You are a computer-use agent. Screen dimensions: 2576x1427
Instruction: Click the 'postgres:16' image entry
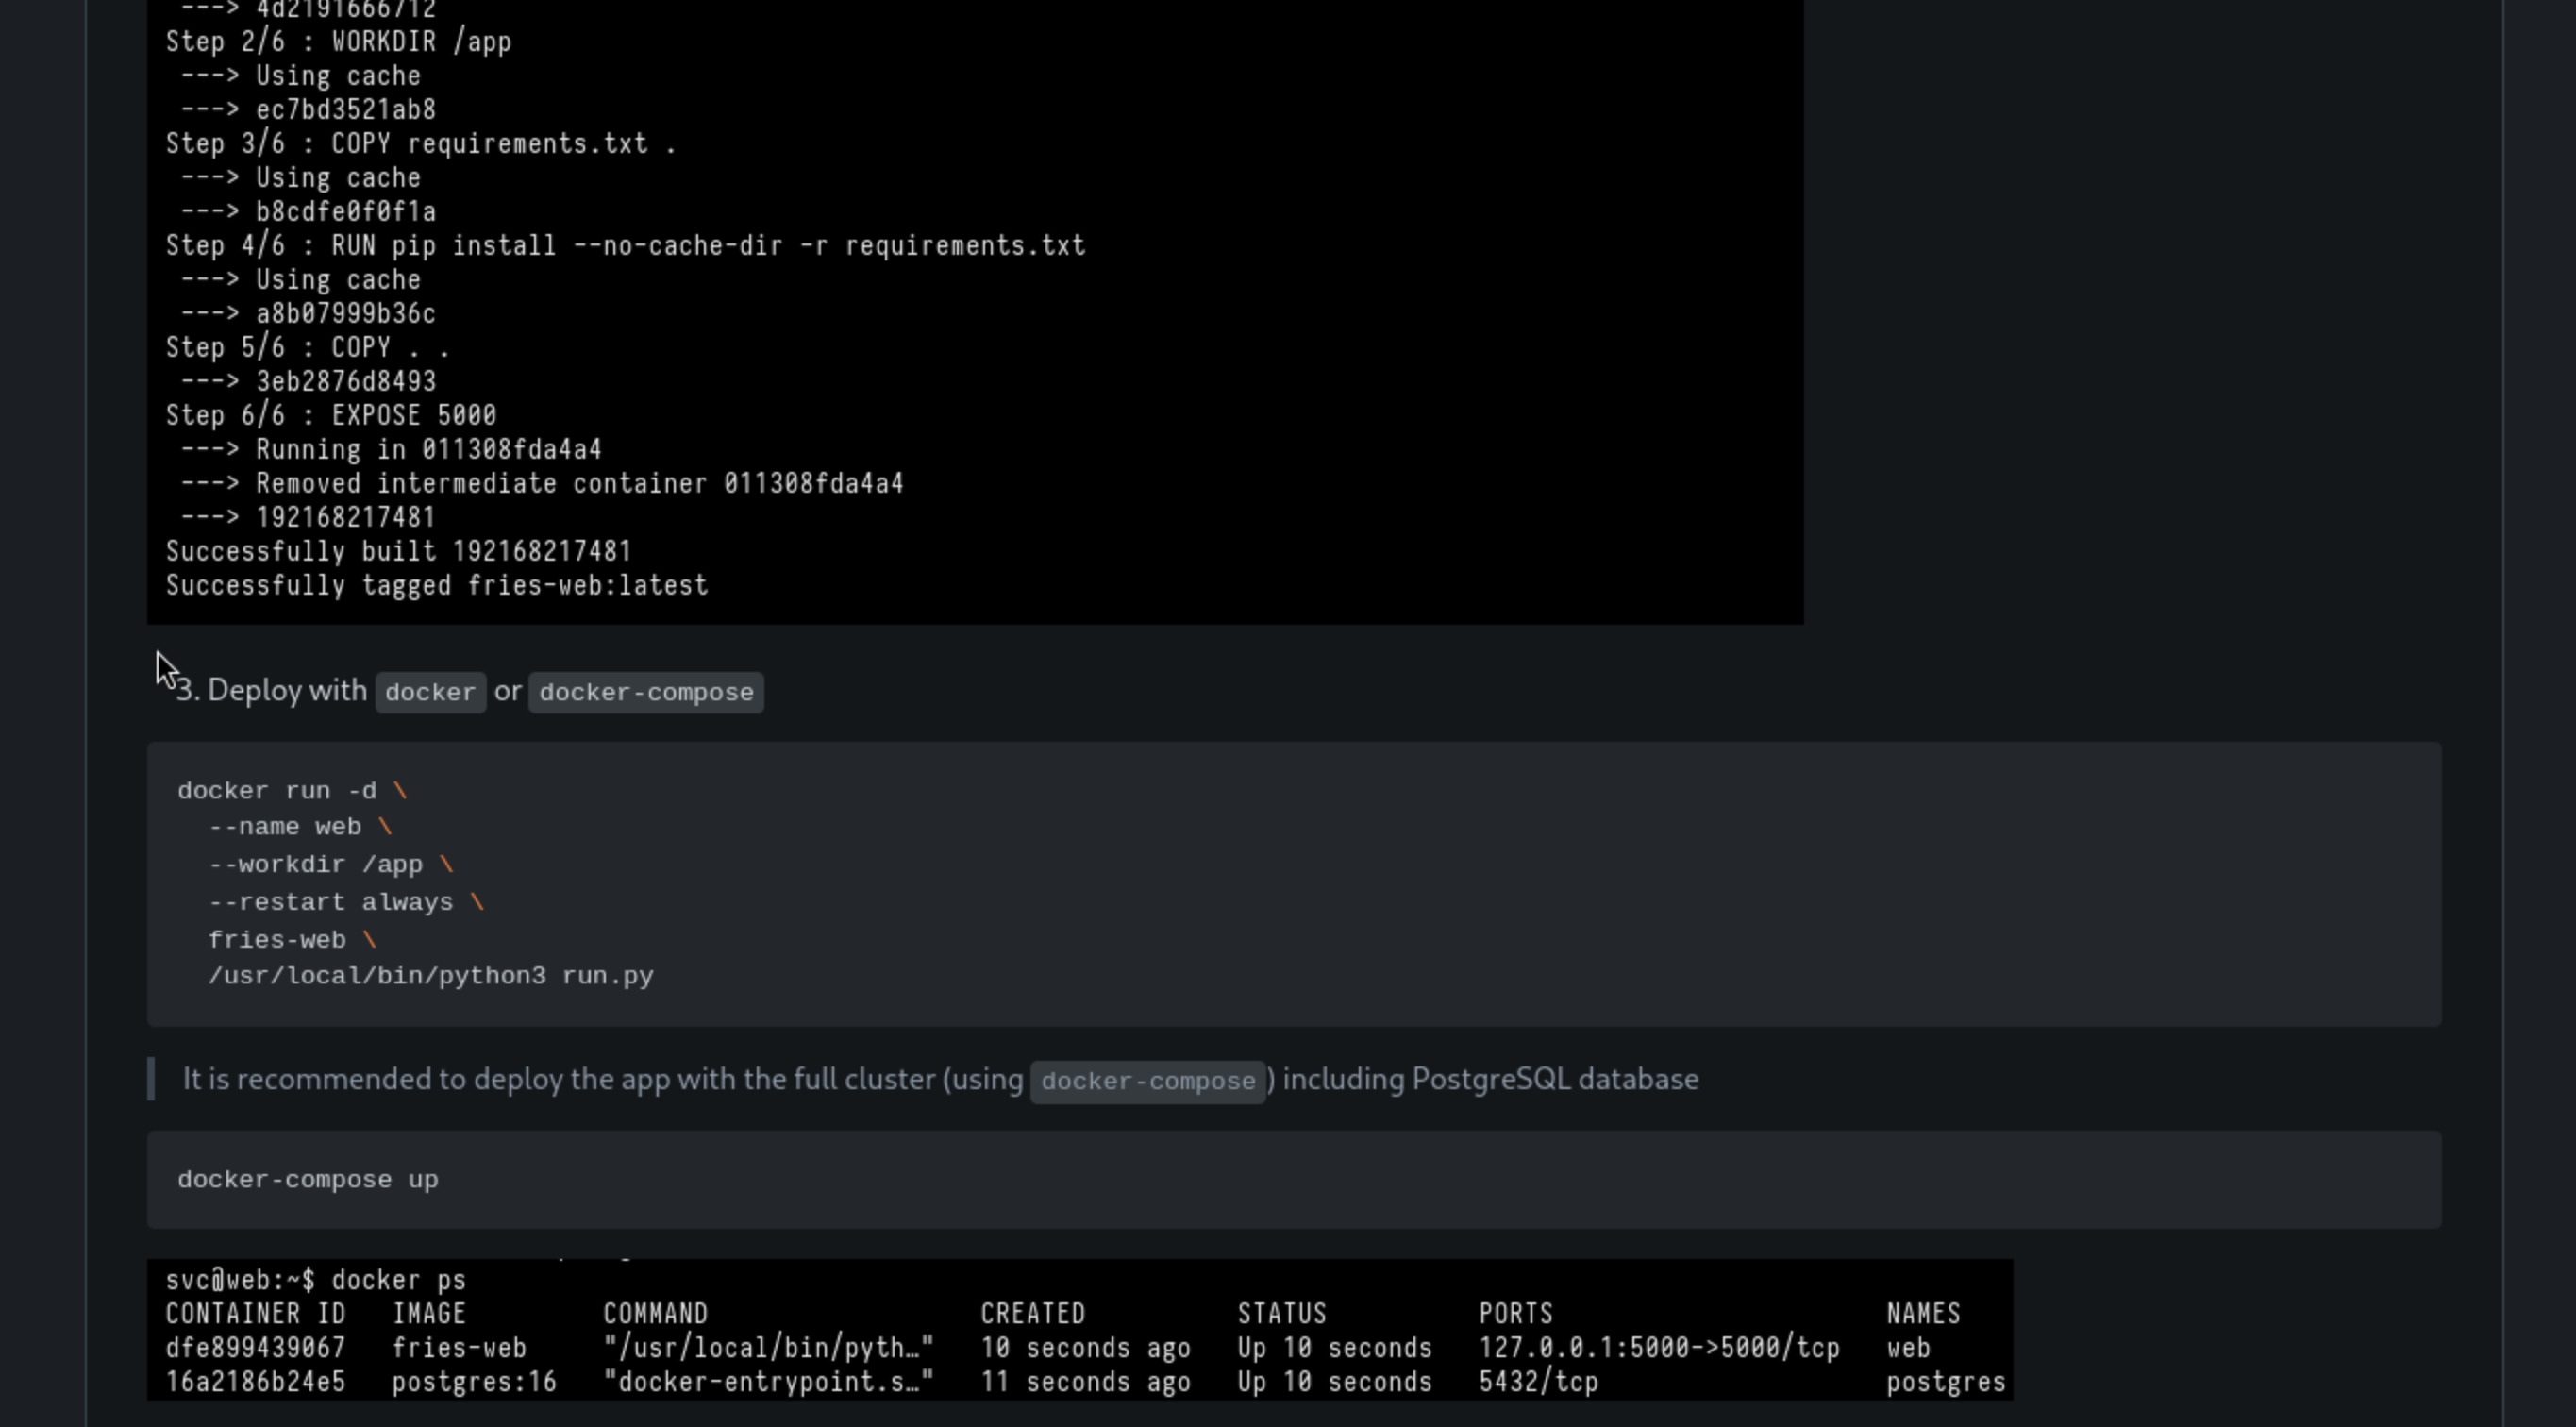click(x=473, y=1382)
